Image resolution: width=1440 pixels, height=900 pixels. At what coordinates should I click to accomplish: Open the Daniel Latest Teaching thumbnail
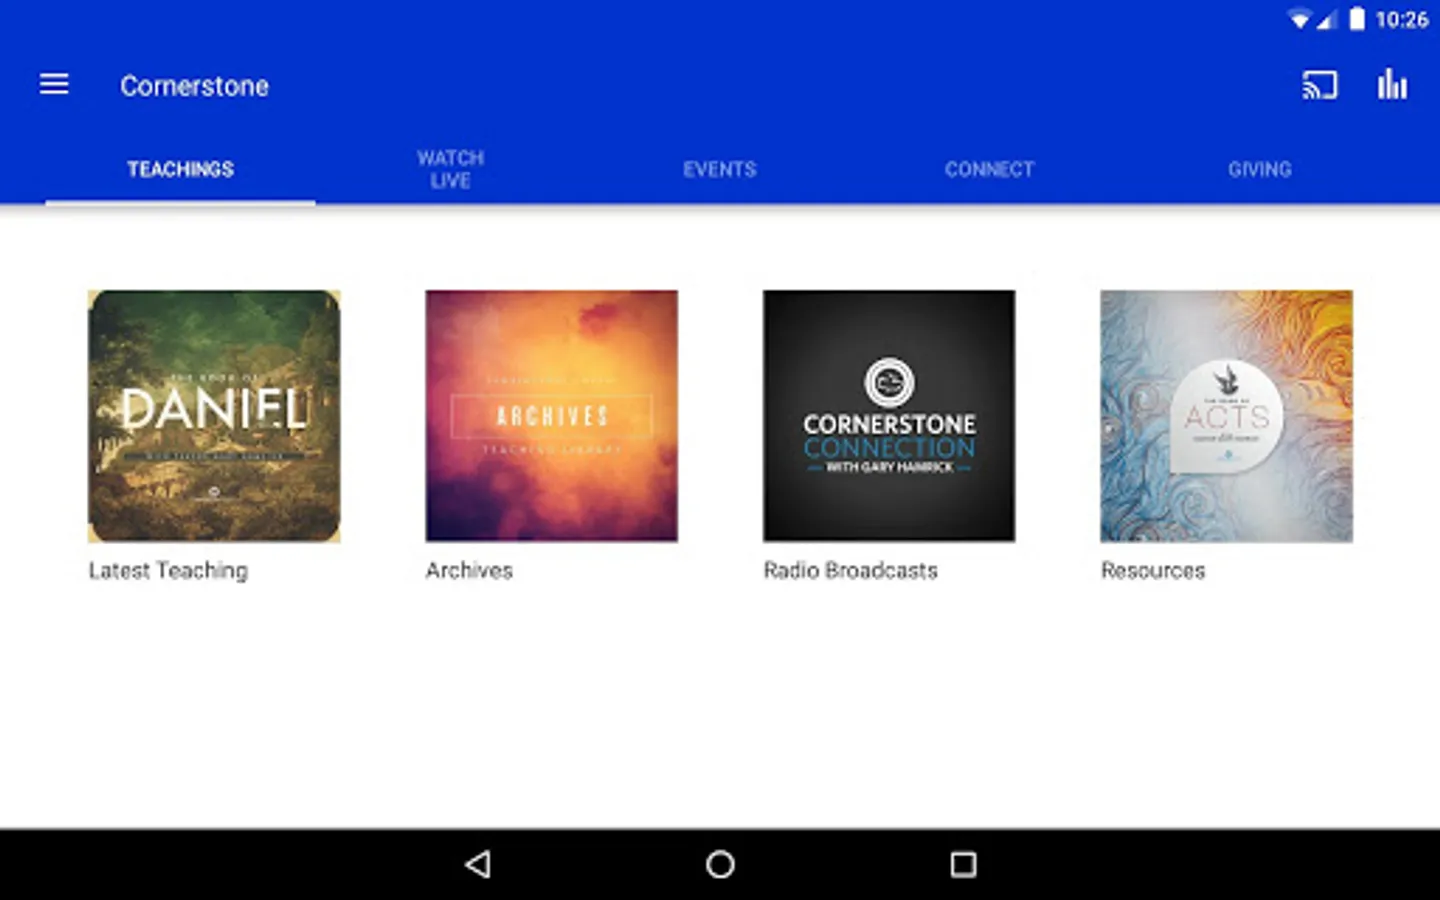(214, 416)
